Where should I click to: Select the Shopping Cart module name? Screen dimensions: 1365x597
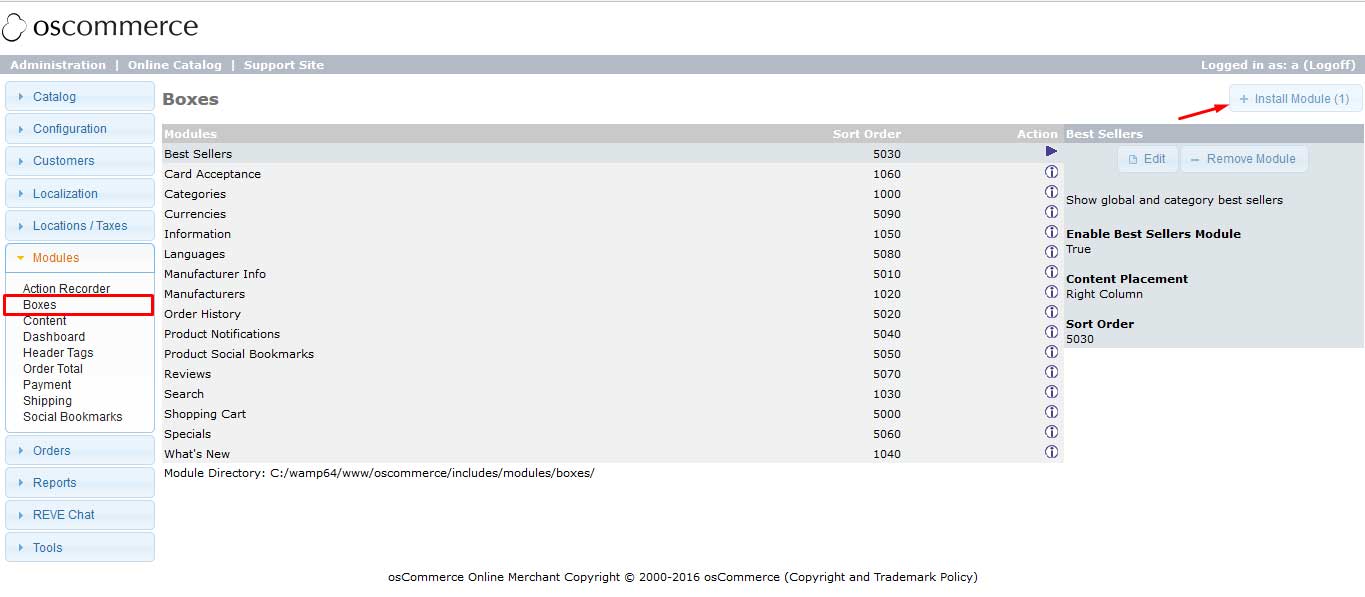click(205, 414)
